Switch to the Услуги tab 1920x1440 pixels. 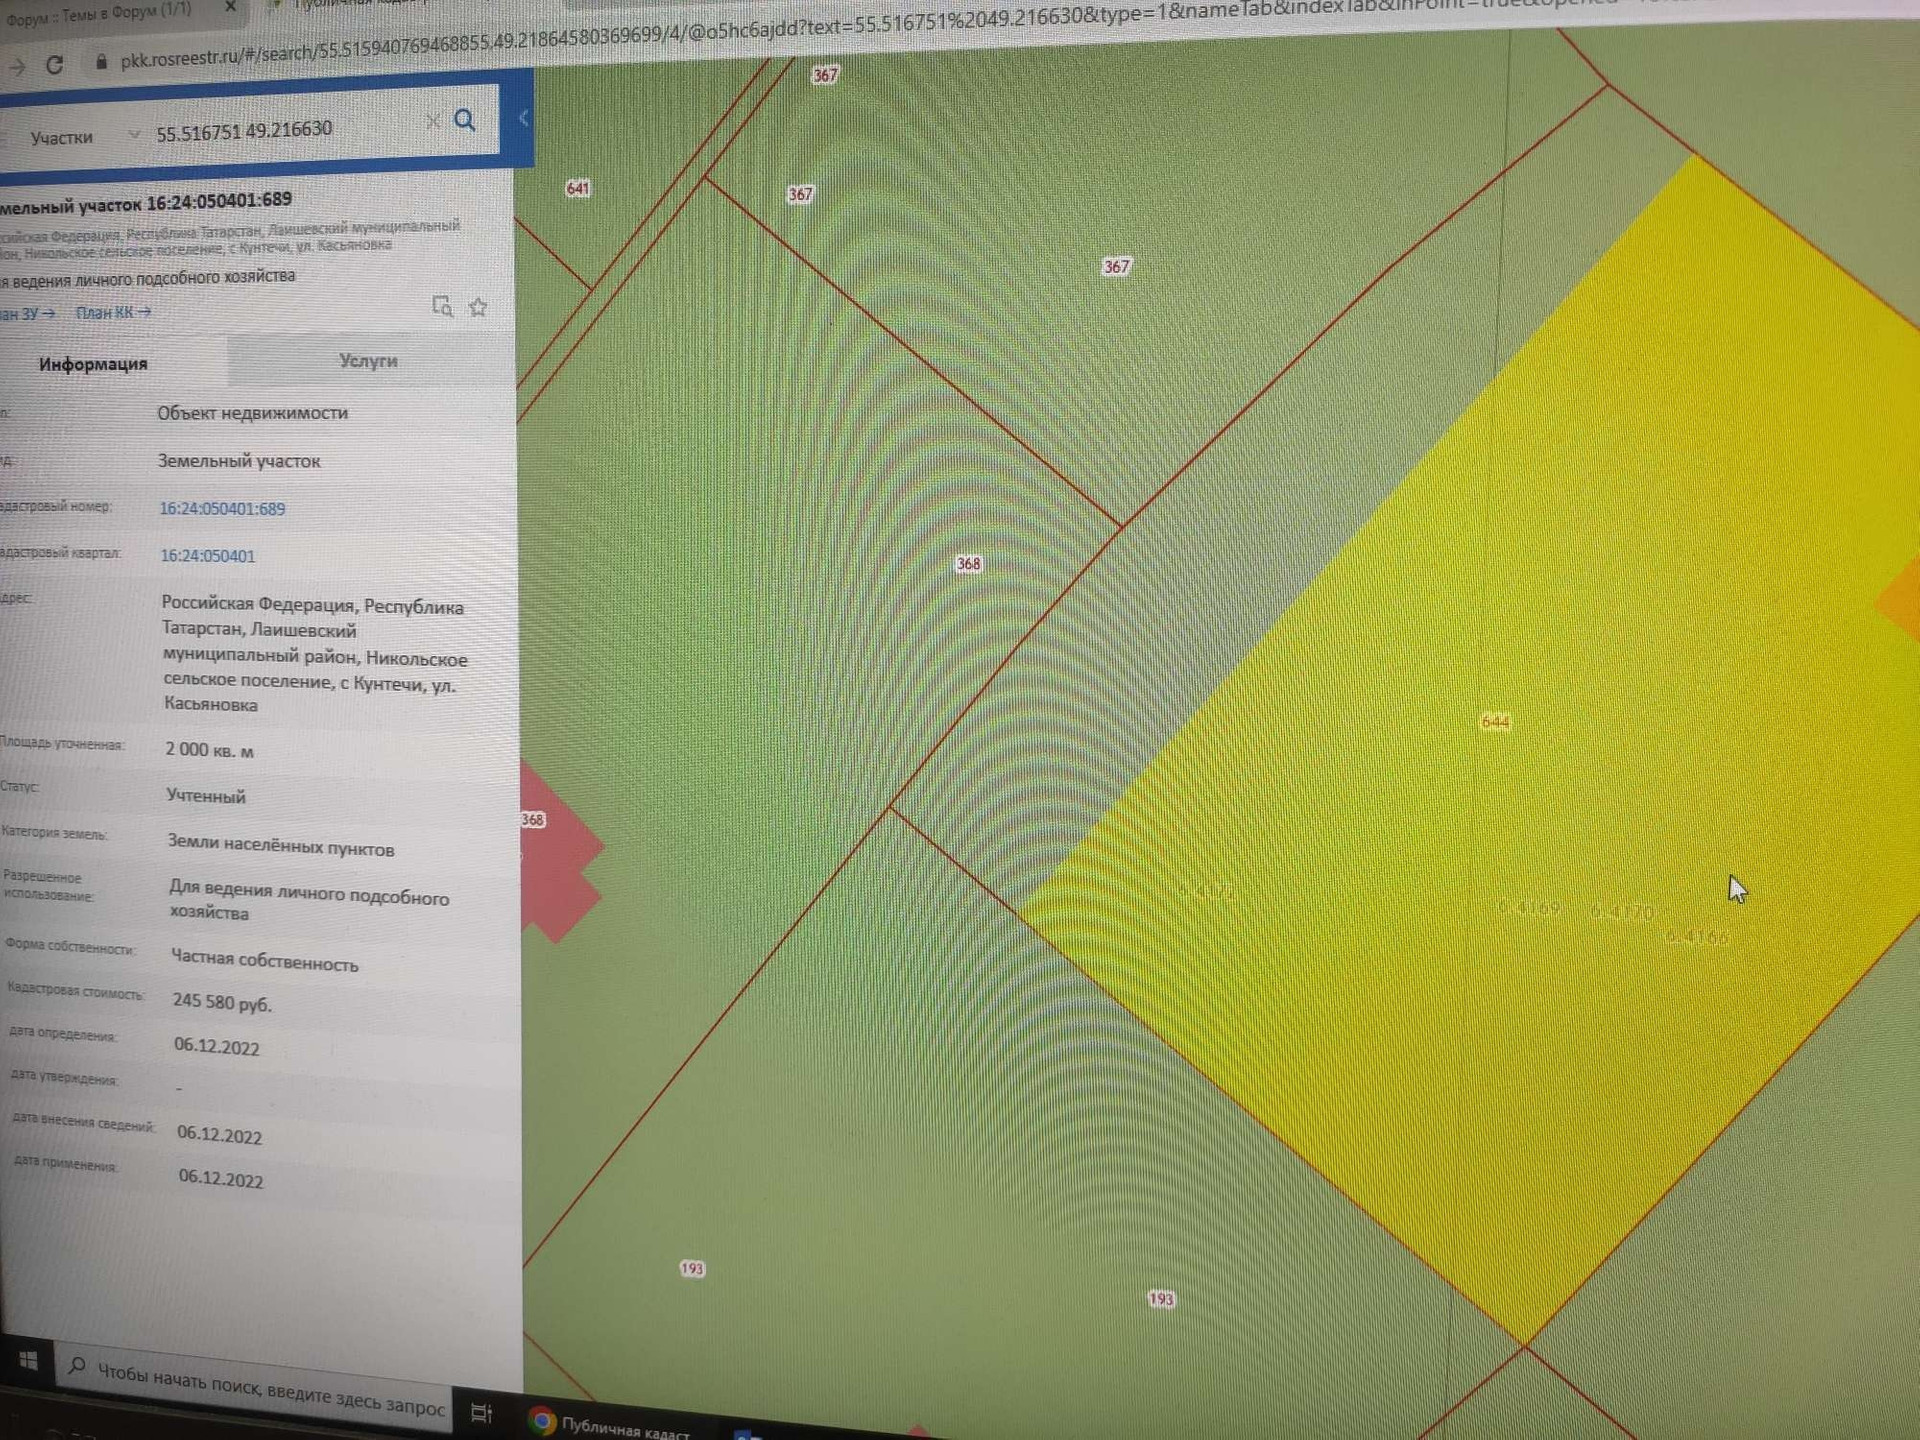(368, 360)
